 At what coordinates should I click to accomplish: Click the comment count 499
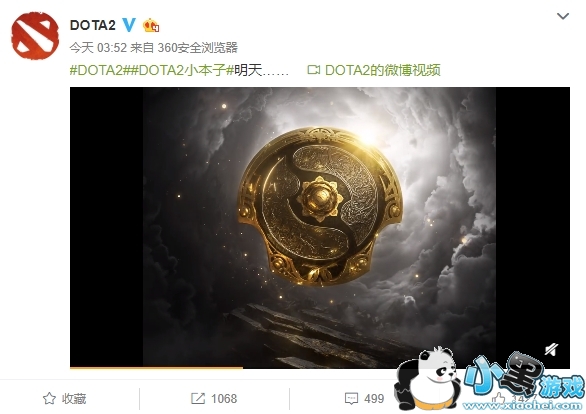pyautogui.click(x=374, y=399)
